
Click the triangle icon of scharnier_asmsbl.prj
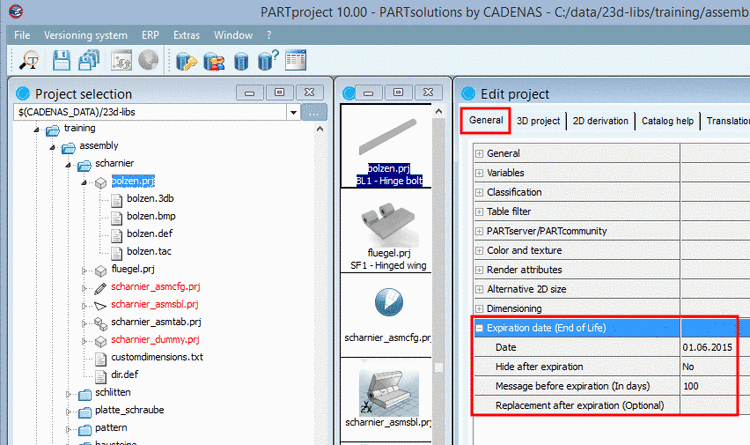click(100, 305)
